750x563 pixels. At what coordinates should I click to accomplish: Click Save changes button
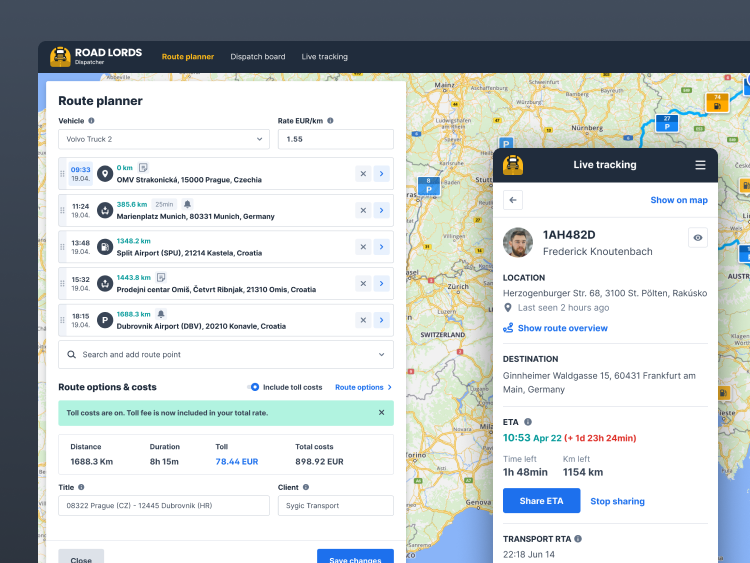pyautogui.click(x=355, y=557)
